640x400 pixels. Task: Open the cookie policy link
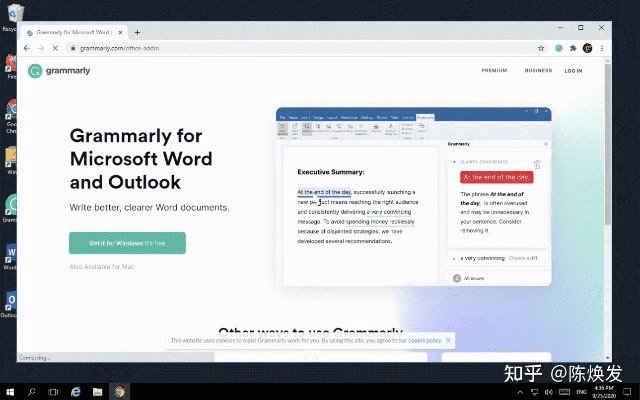pyautogui.click(x=424, y=340)
